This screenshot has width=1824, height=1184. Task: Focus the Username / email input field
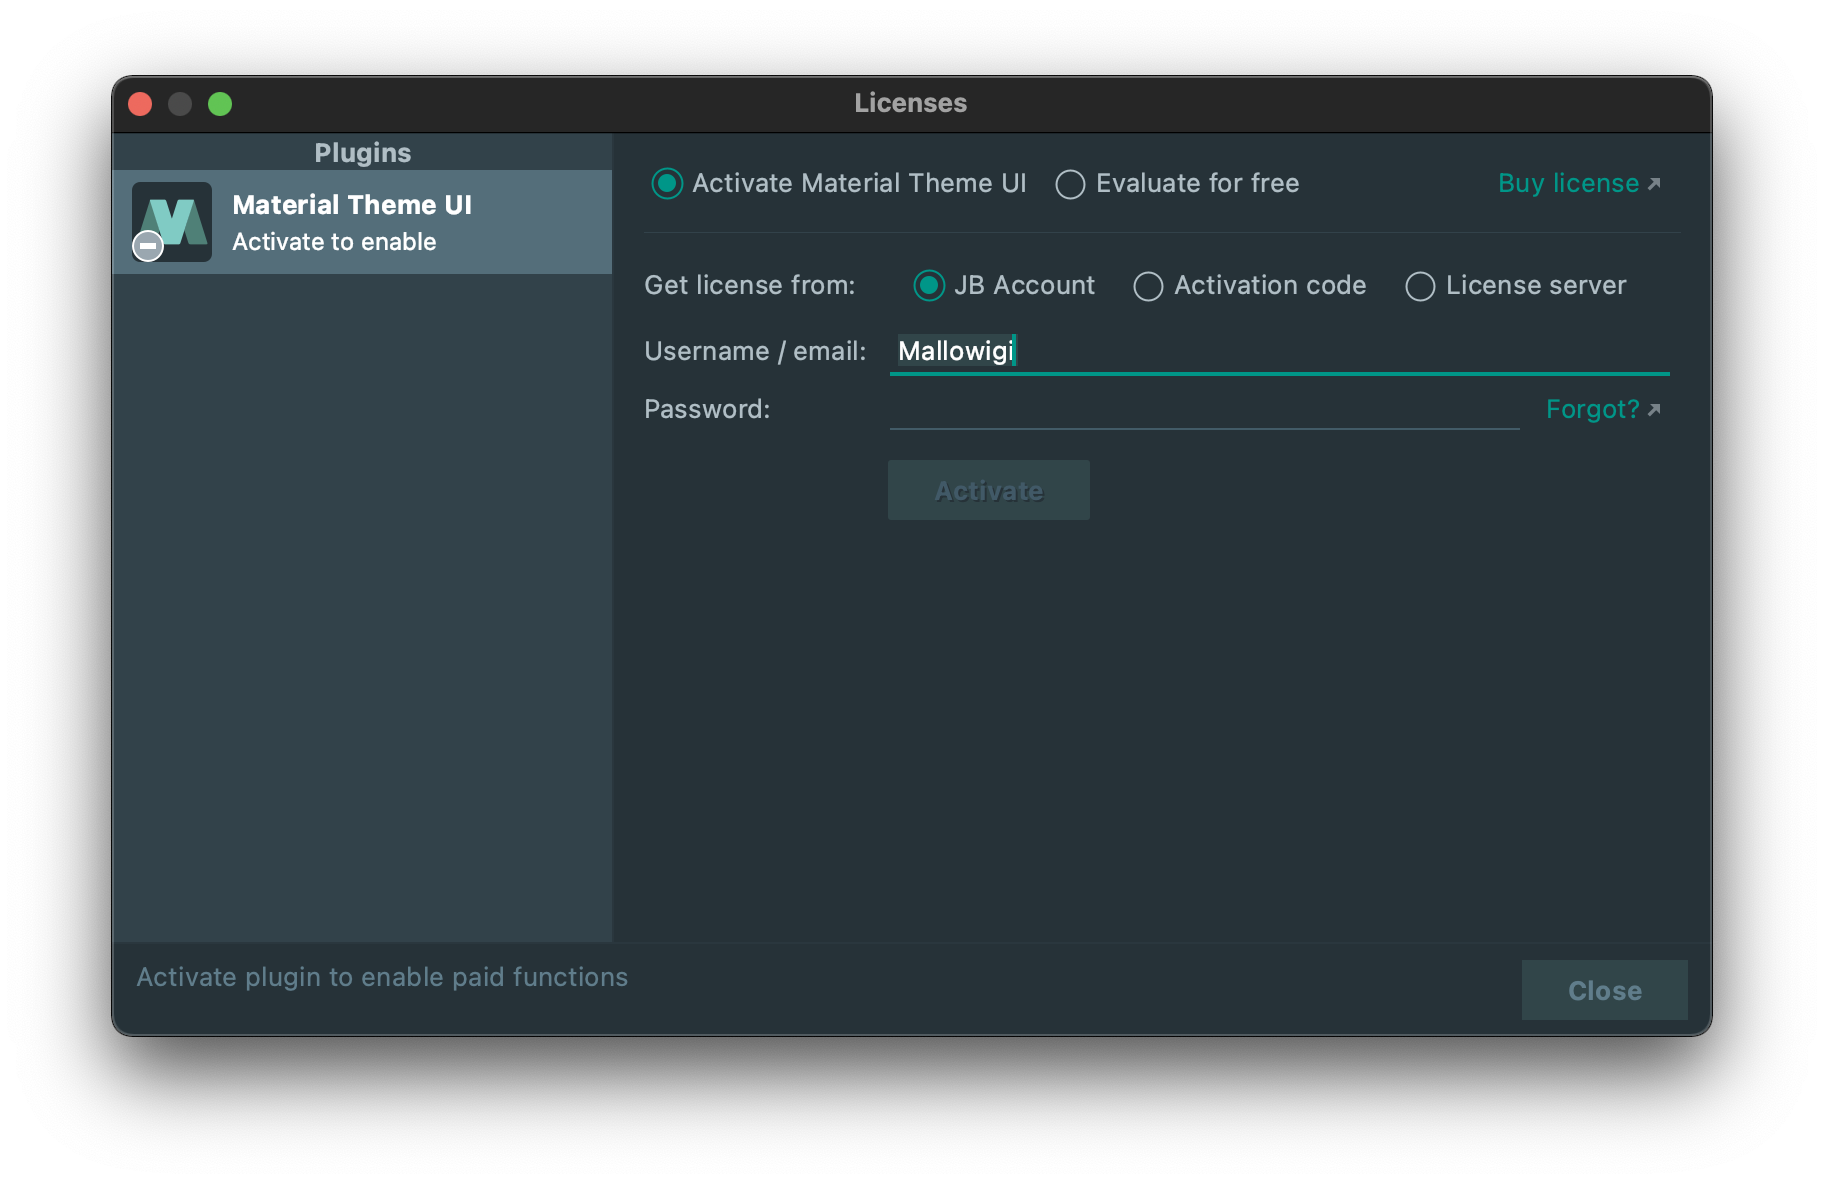point(1279,352)
